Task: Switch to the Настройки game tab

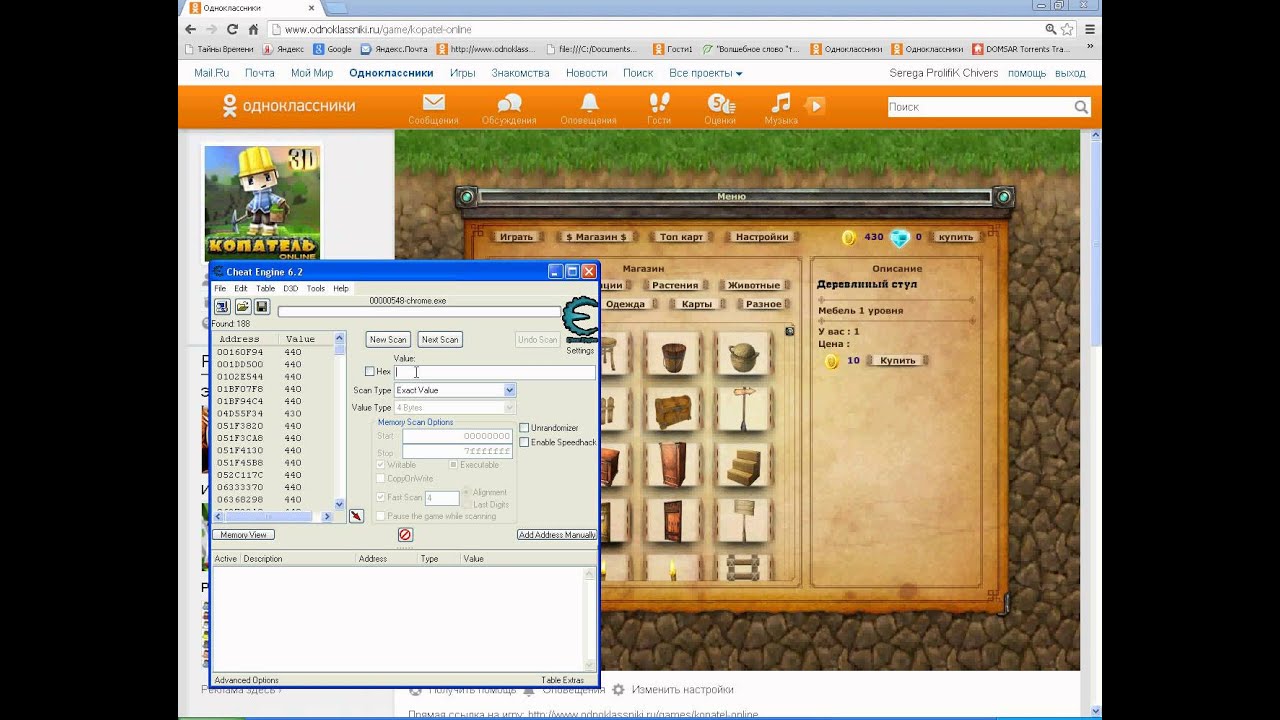Action: 762,237
